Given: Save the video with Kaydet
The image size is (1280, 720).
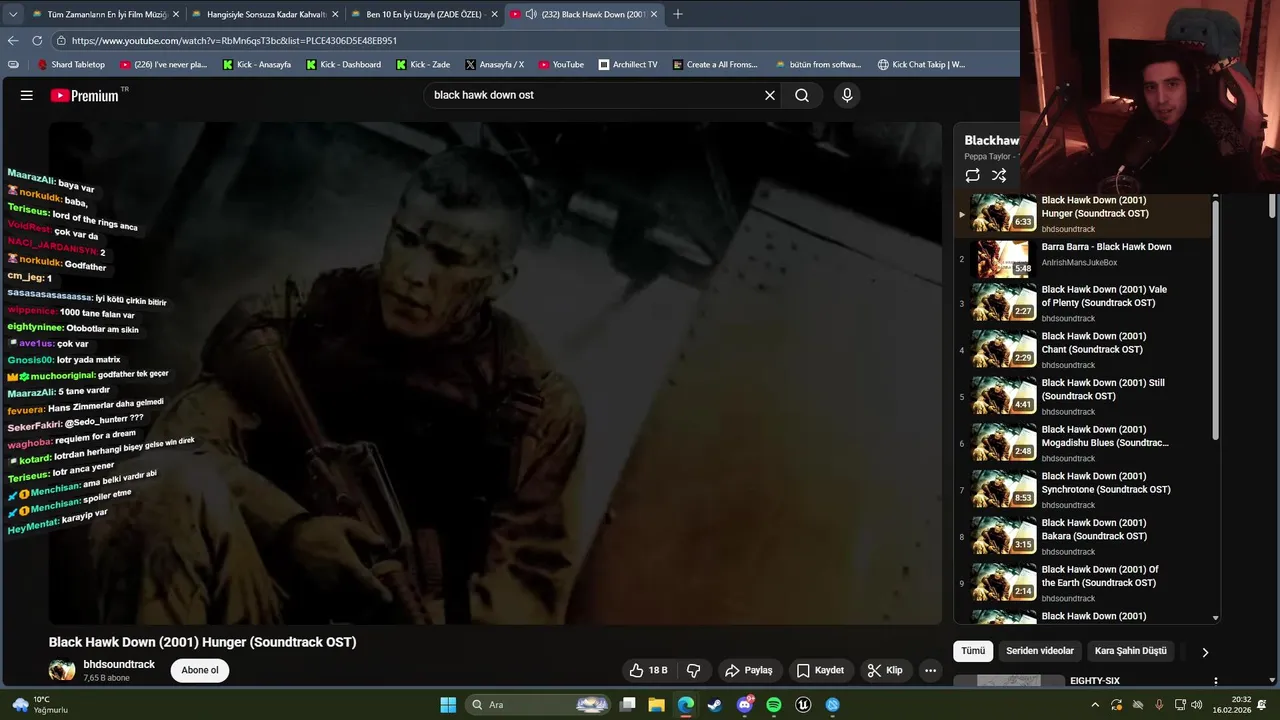Looking at the screenshot, I should (820, 670).
